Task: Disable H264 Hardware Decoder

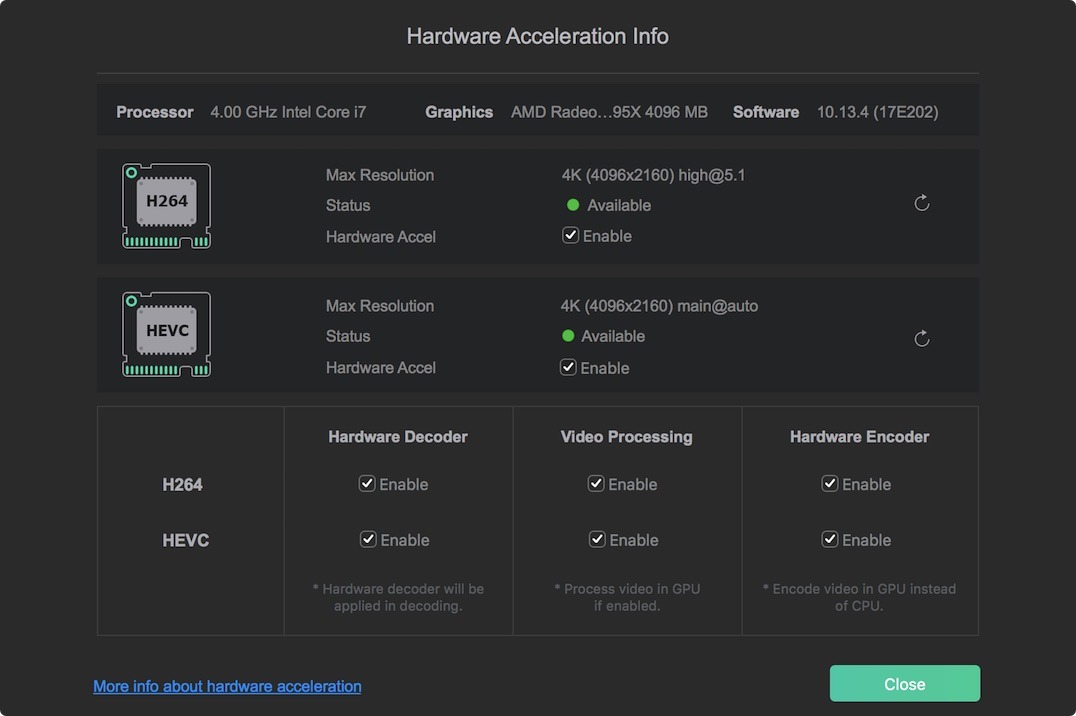Action: pyautogui.click(x=368, y=484)
